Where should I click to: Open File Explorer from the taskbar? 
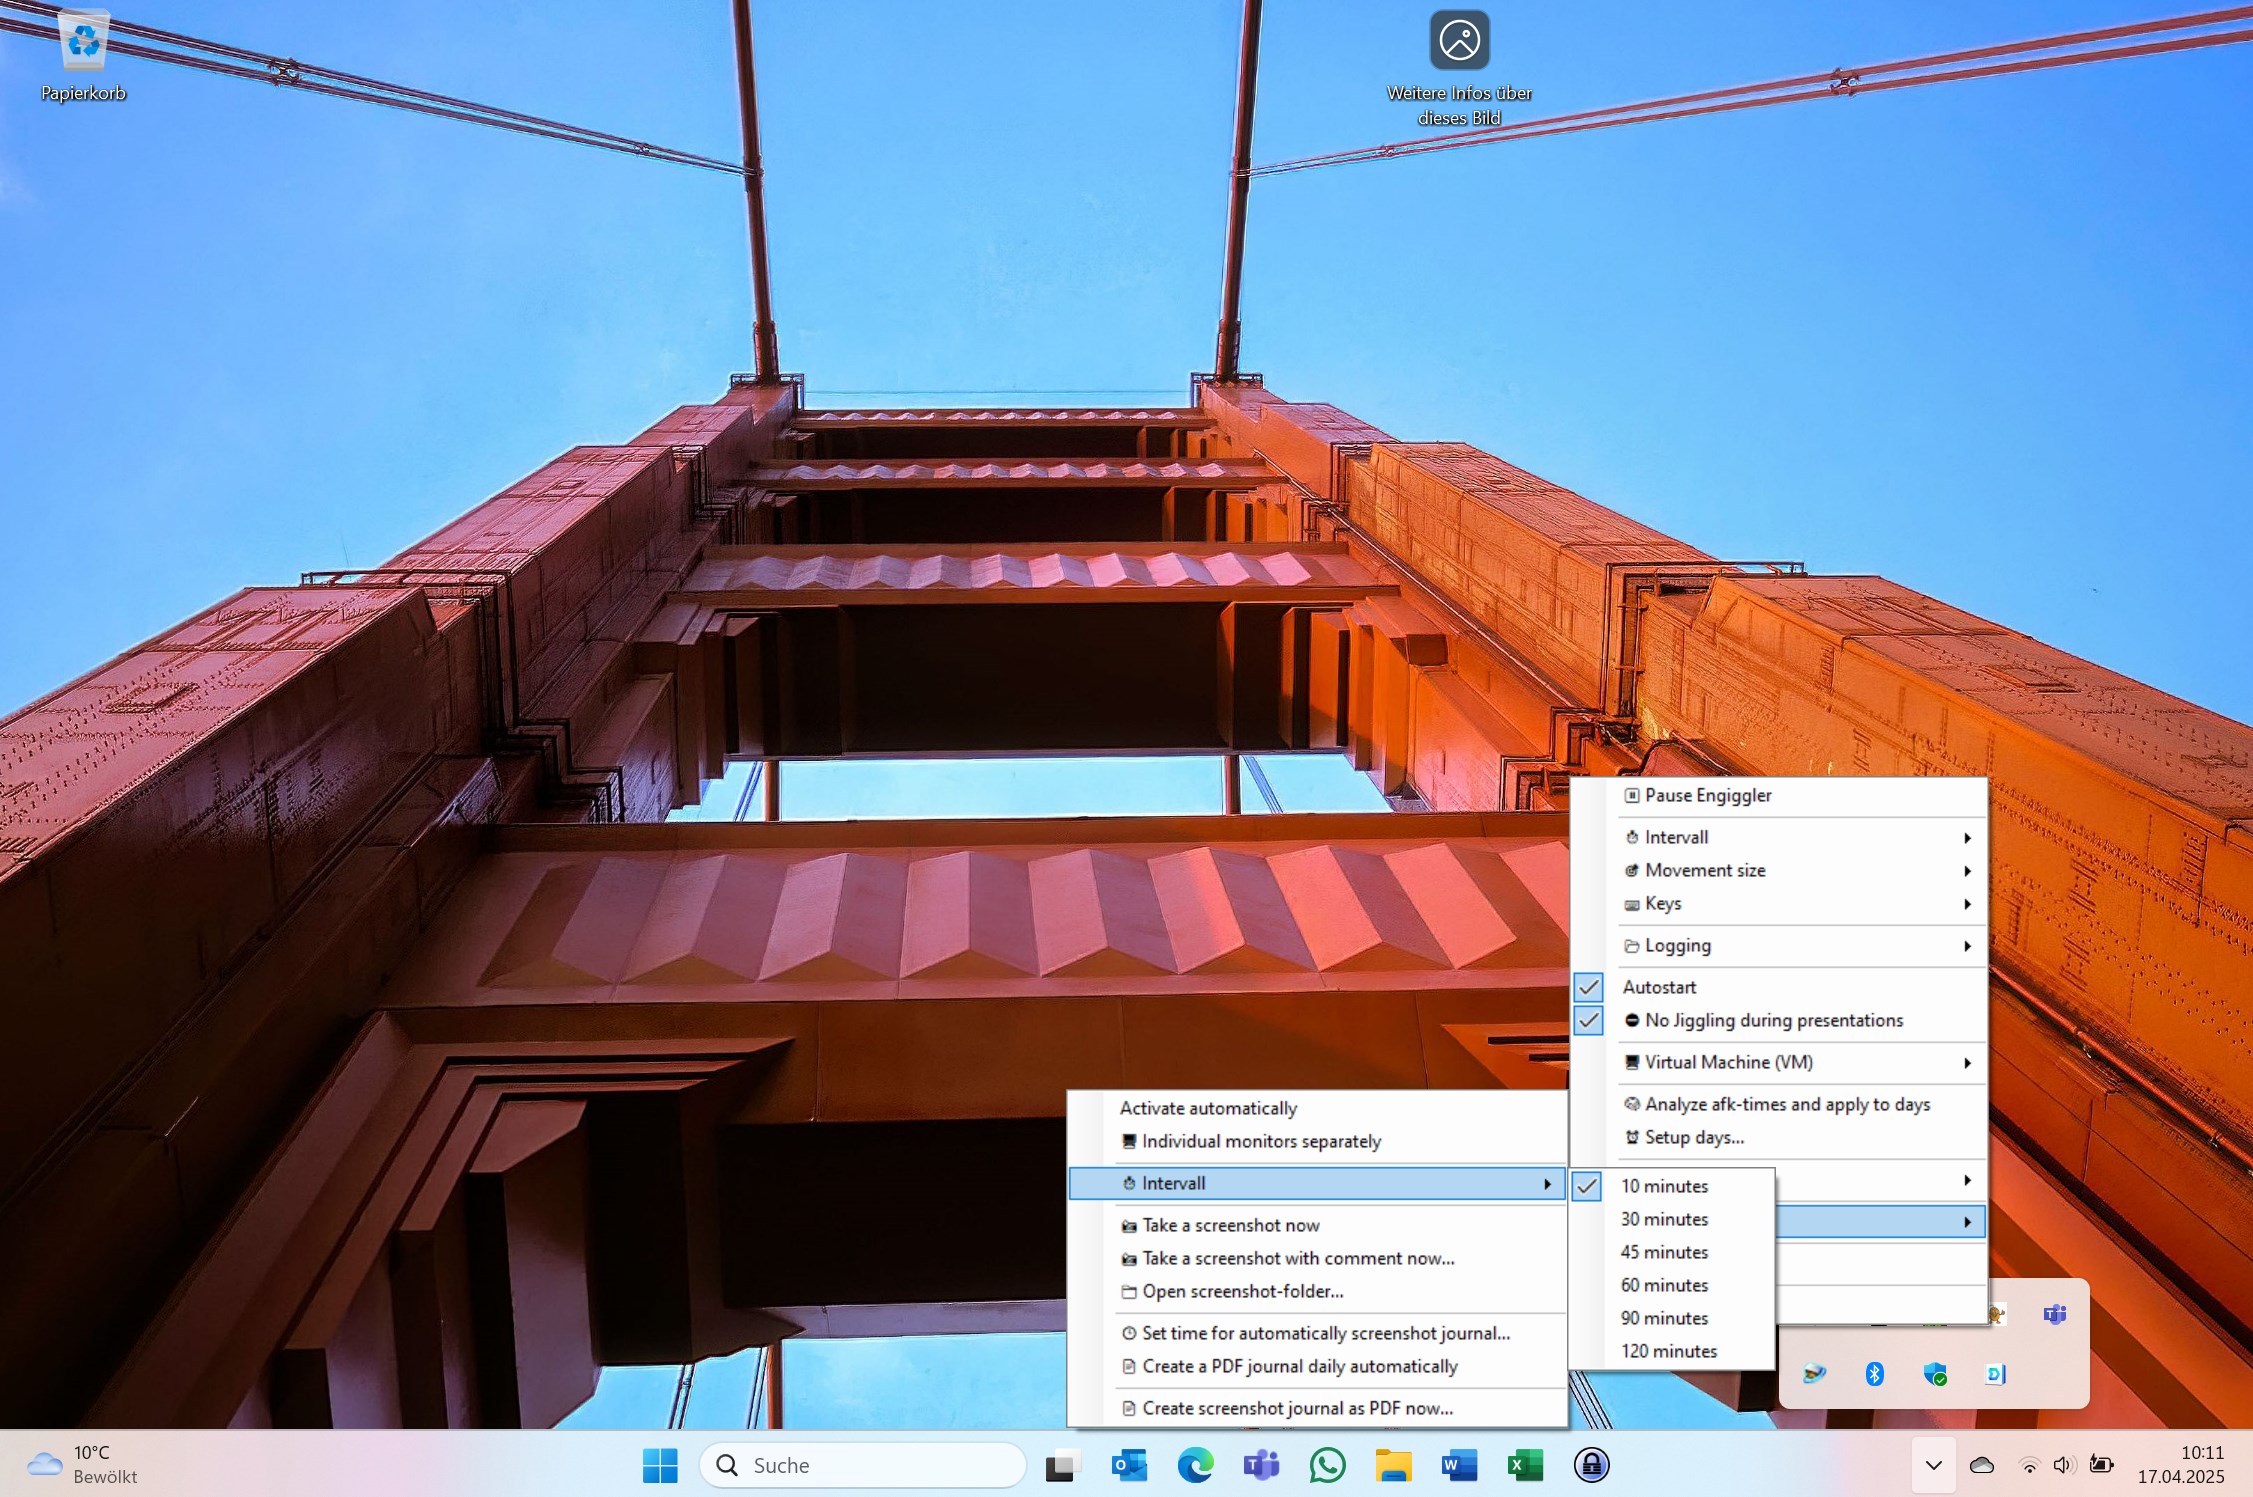tap(1393, 1465)
